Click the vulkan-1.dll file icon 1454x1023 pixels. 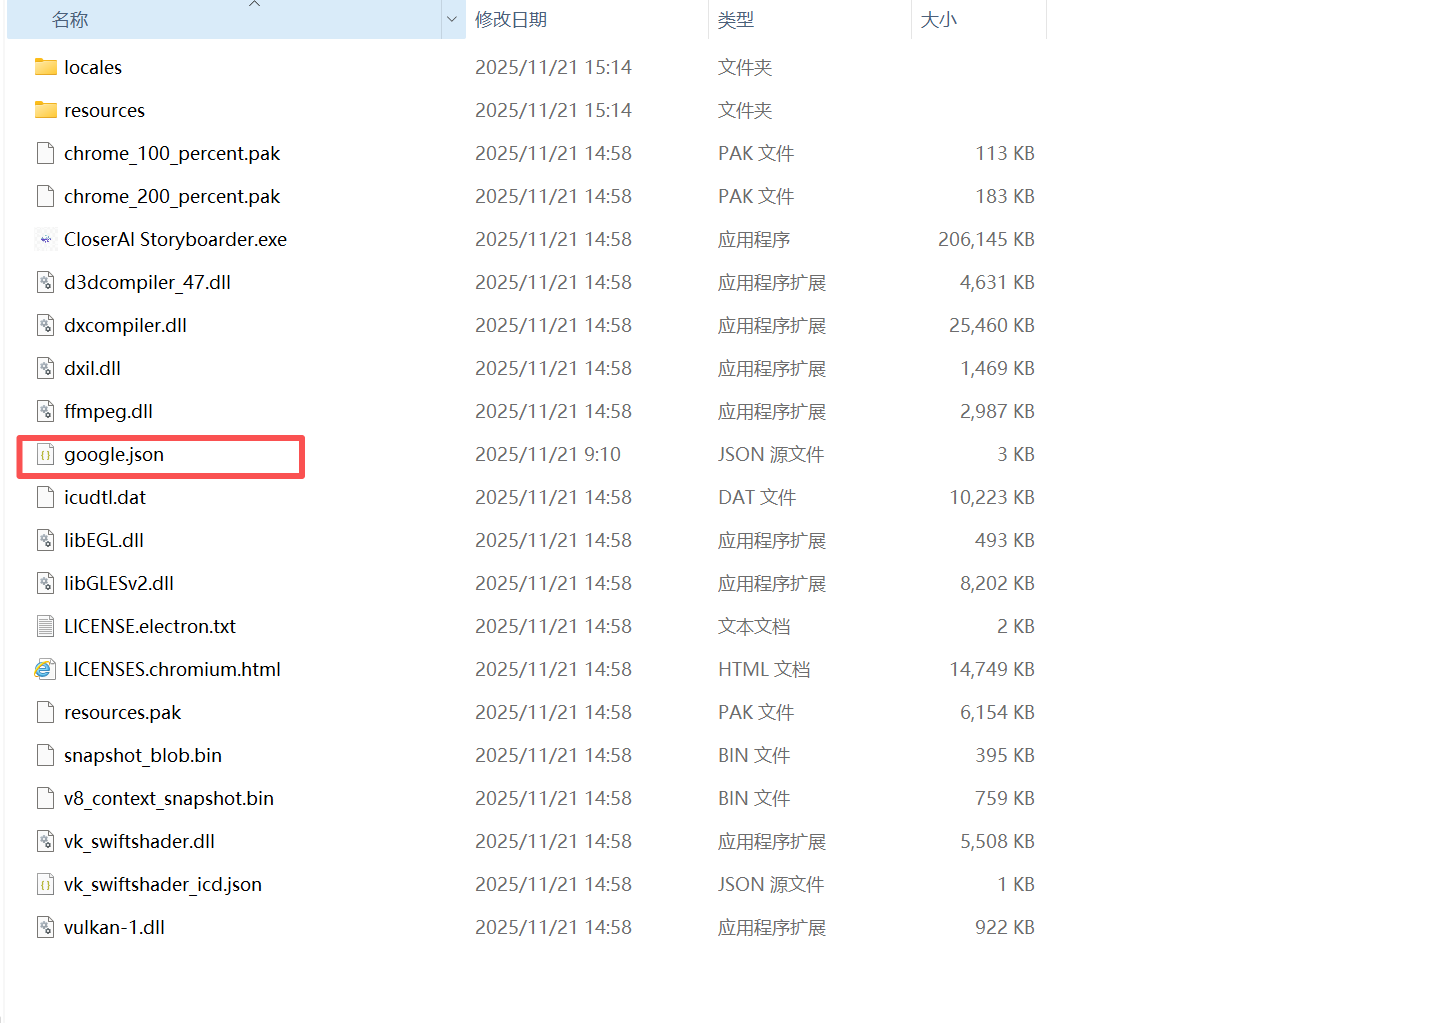(x=45, y=927)
